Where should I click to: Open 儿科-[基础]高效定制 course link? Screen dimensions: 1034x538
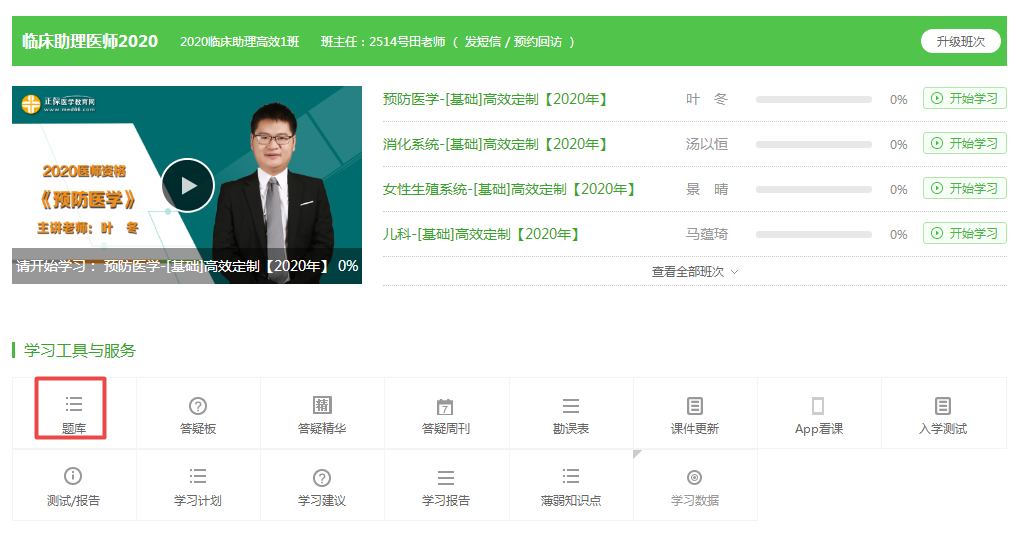tap(481, 234)
